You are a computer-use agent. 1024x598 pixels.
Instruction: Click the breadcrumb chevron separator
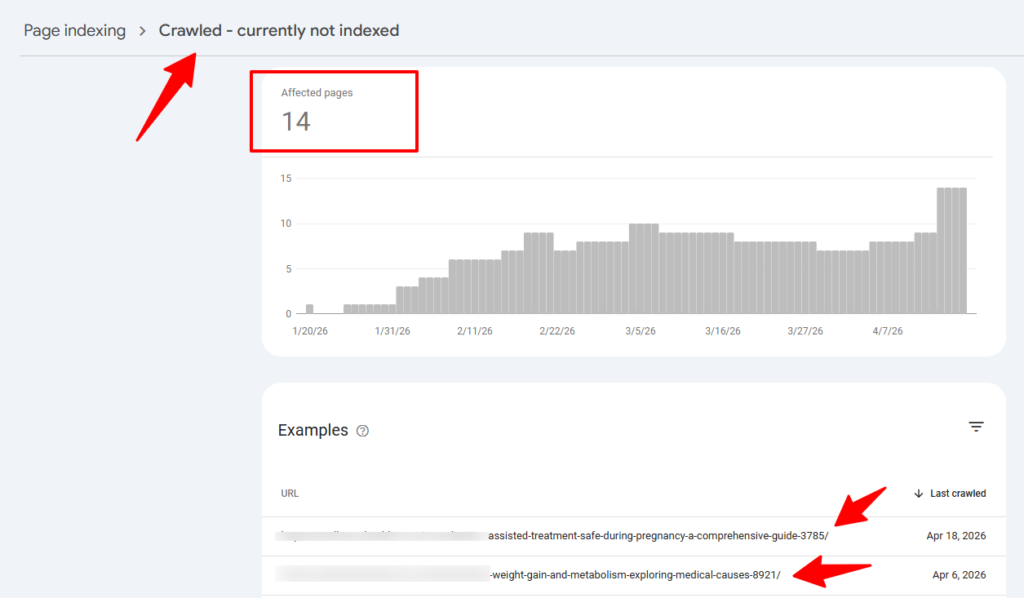(x=142, y=31)
